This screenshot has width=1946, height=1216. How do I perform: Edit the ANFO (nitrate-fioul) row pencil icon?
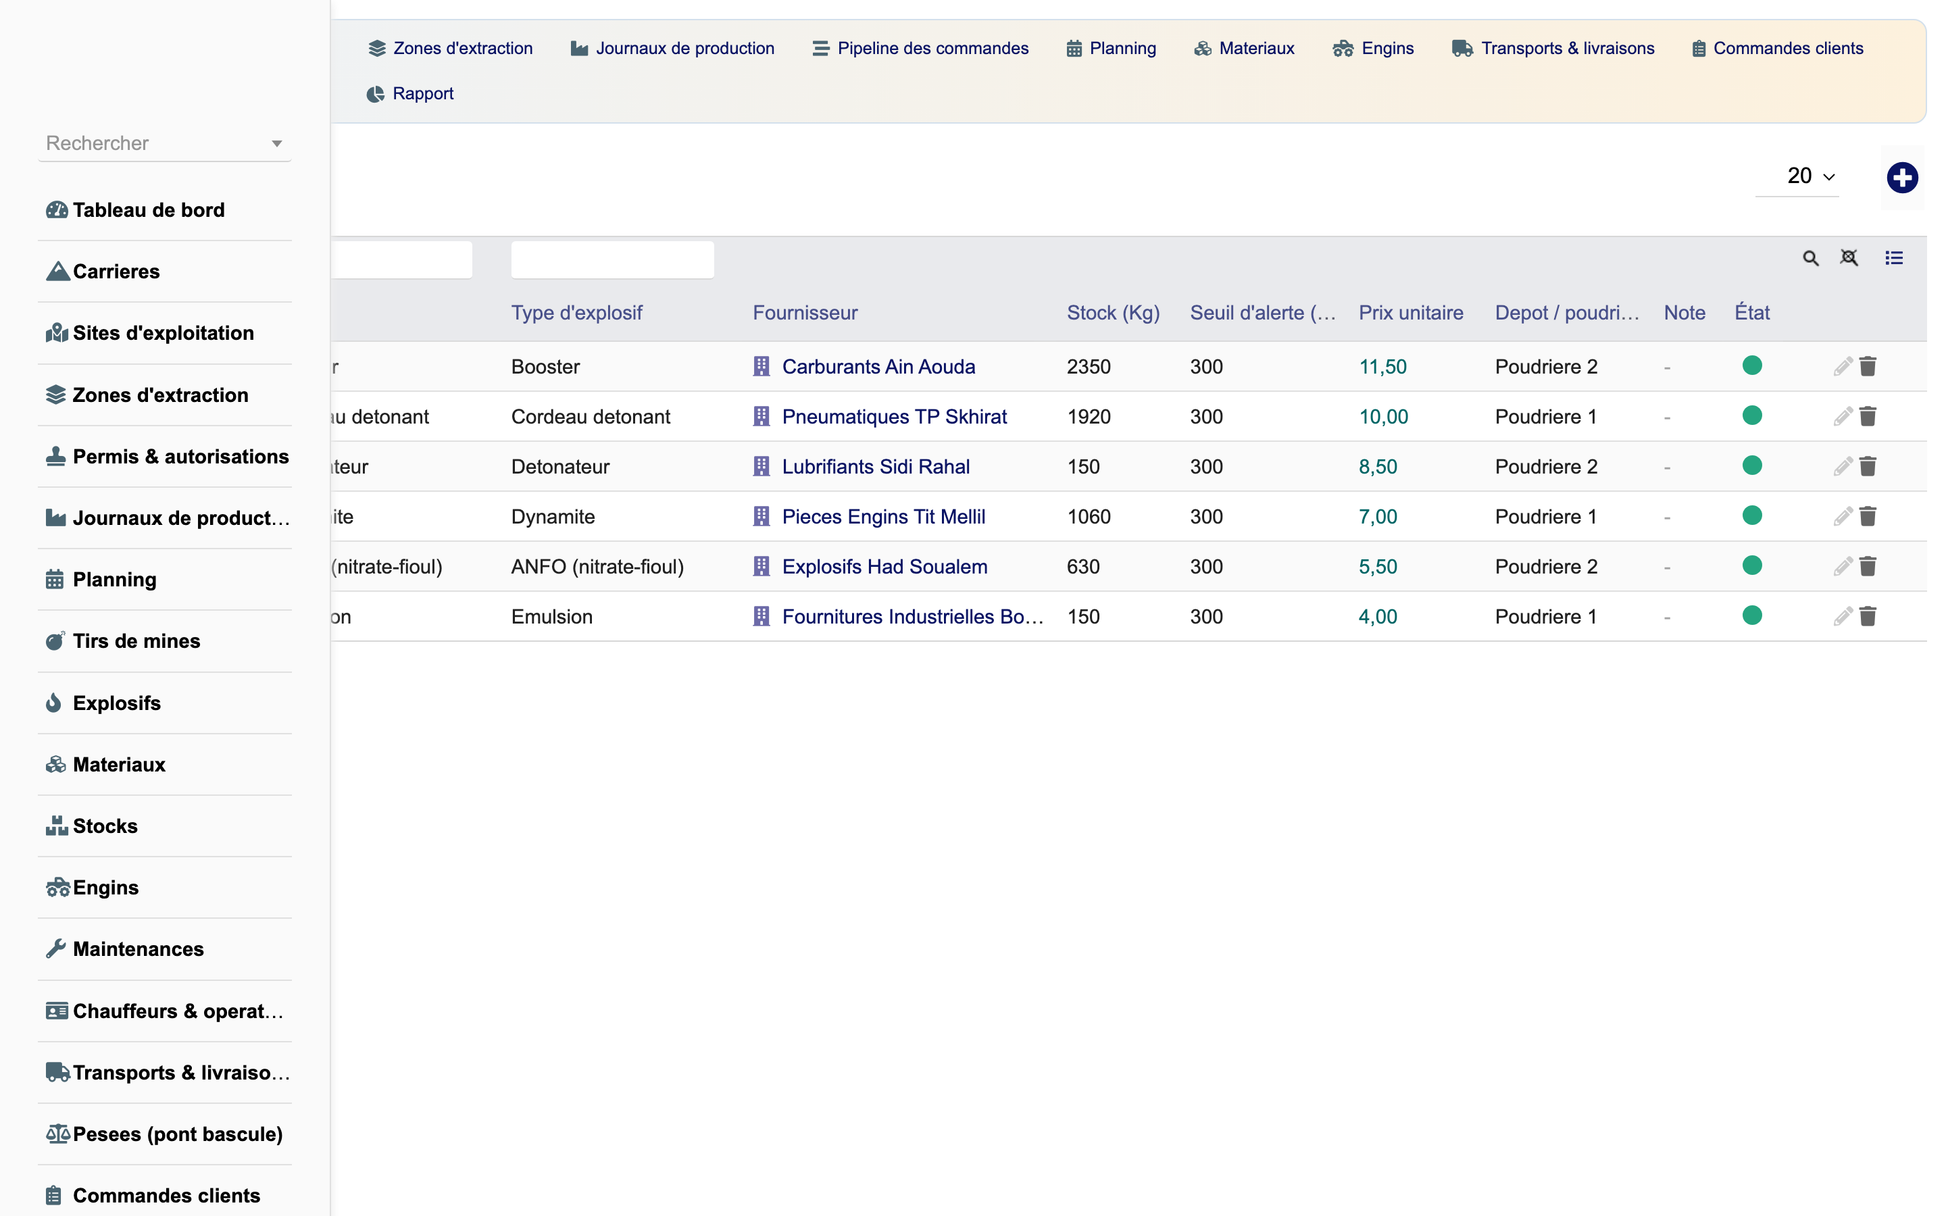coord(1843,567)
